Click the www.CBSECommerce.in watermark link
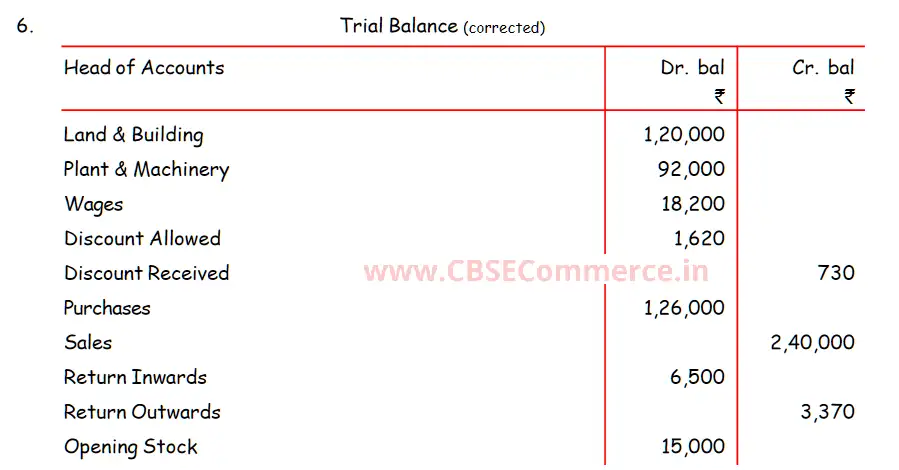899x470 pixels. point(536,272)
